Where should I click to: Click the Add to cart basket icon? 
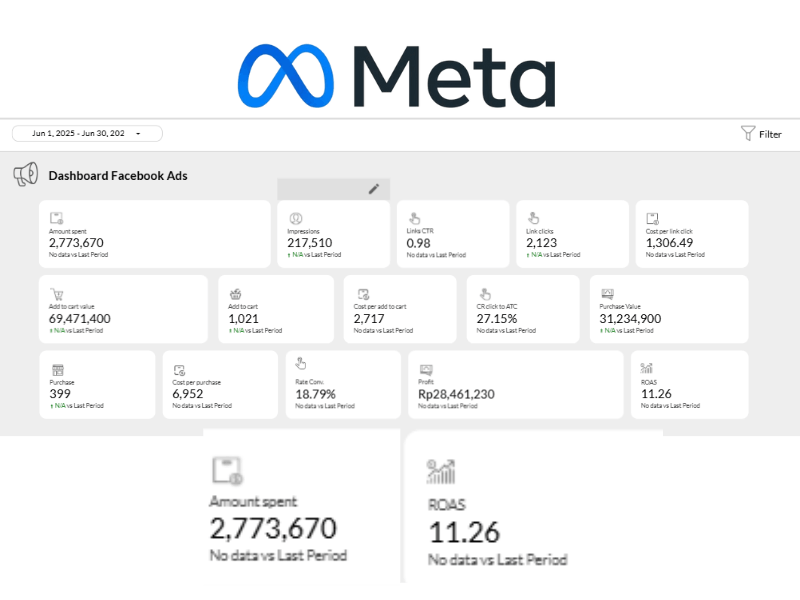pyautogui.click(x=235, y=294)
